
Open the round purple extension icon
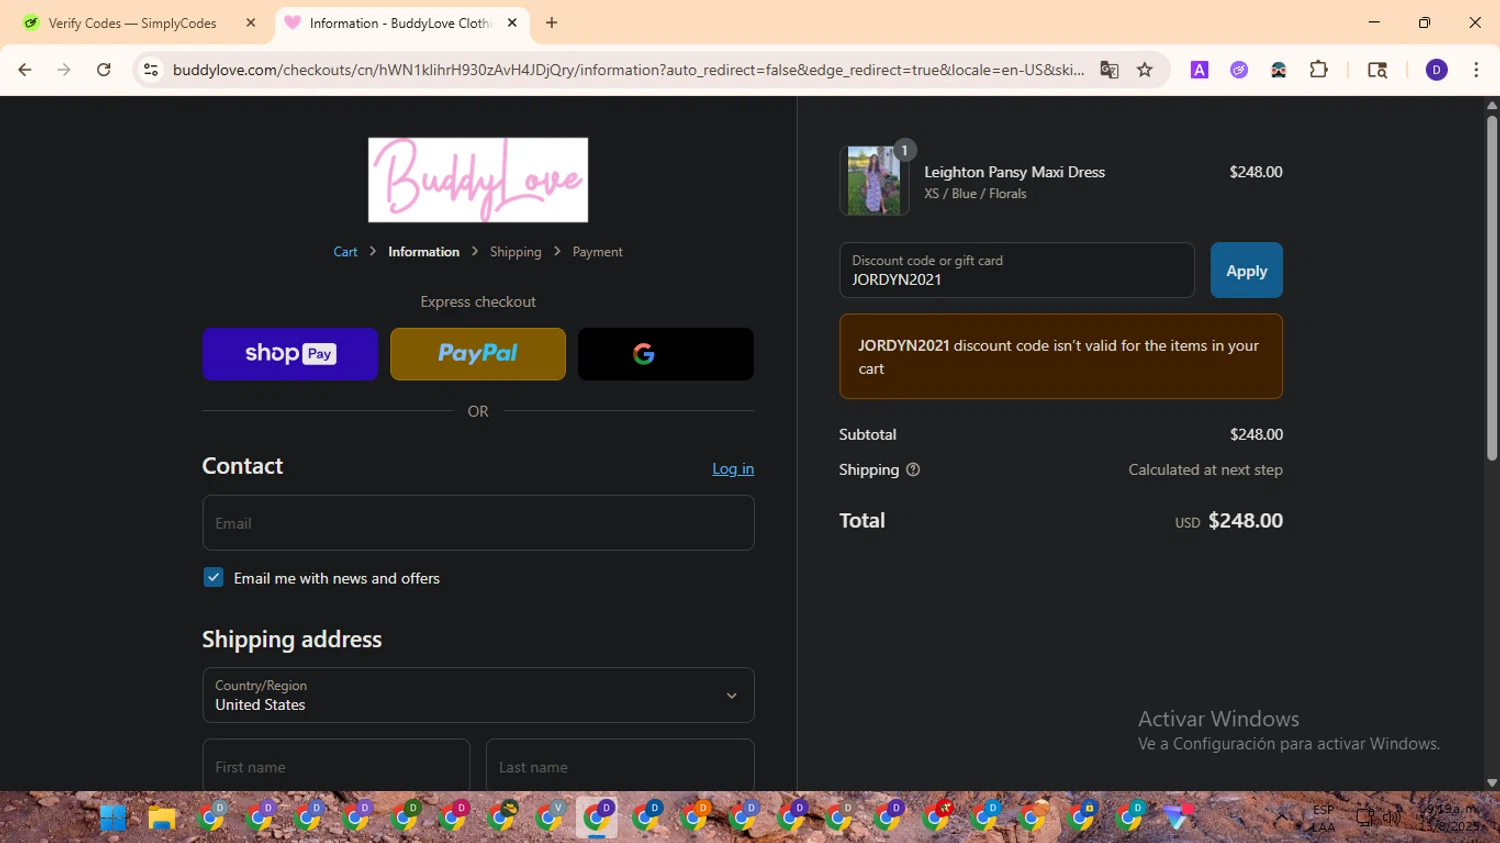1239,70
